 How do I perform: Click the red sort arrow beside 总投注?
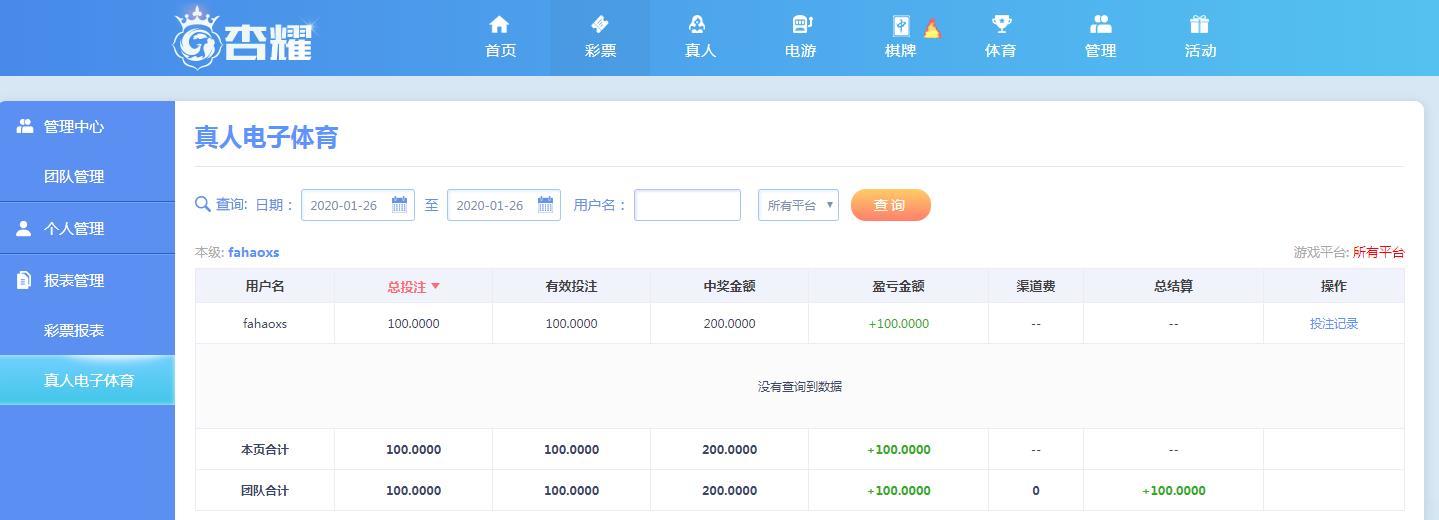[435, 286]
